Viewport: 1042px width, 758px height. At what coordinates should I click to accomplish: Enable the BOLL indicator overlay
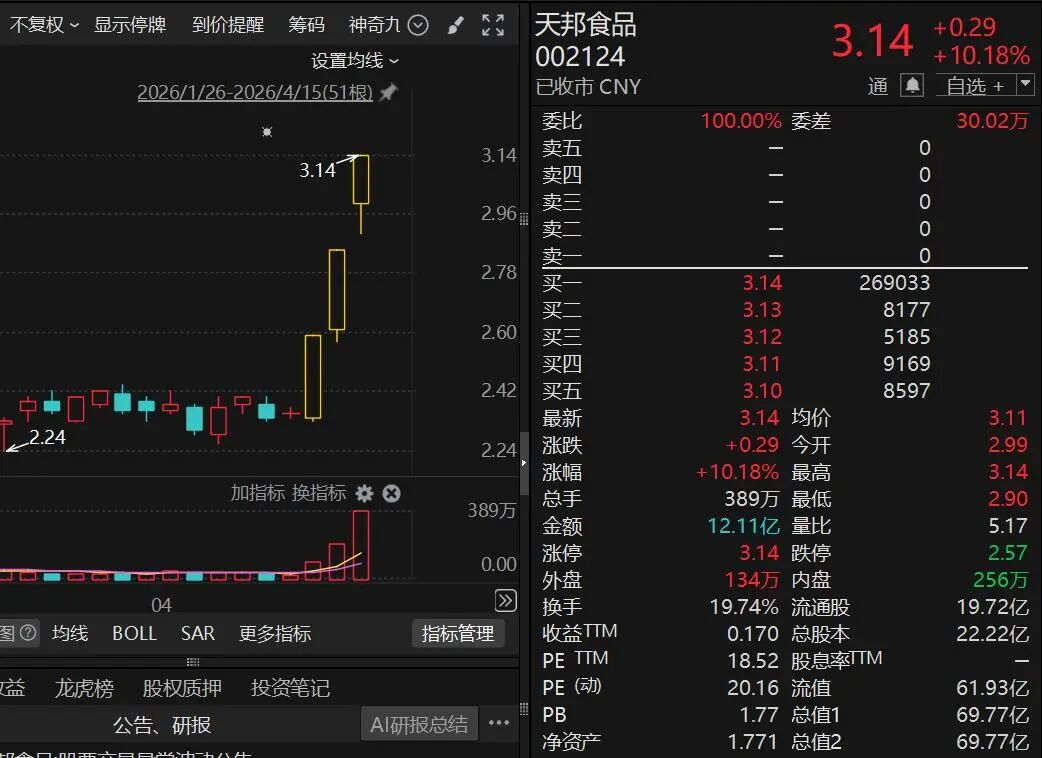134,633
